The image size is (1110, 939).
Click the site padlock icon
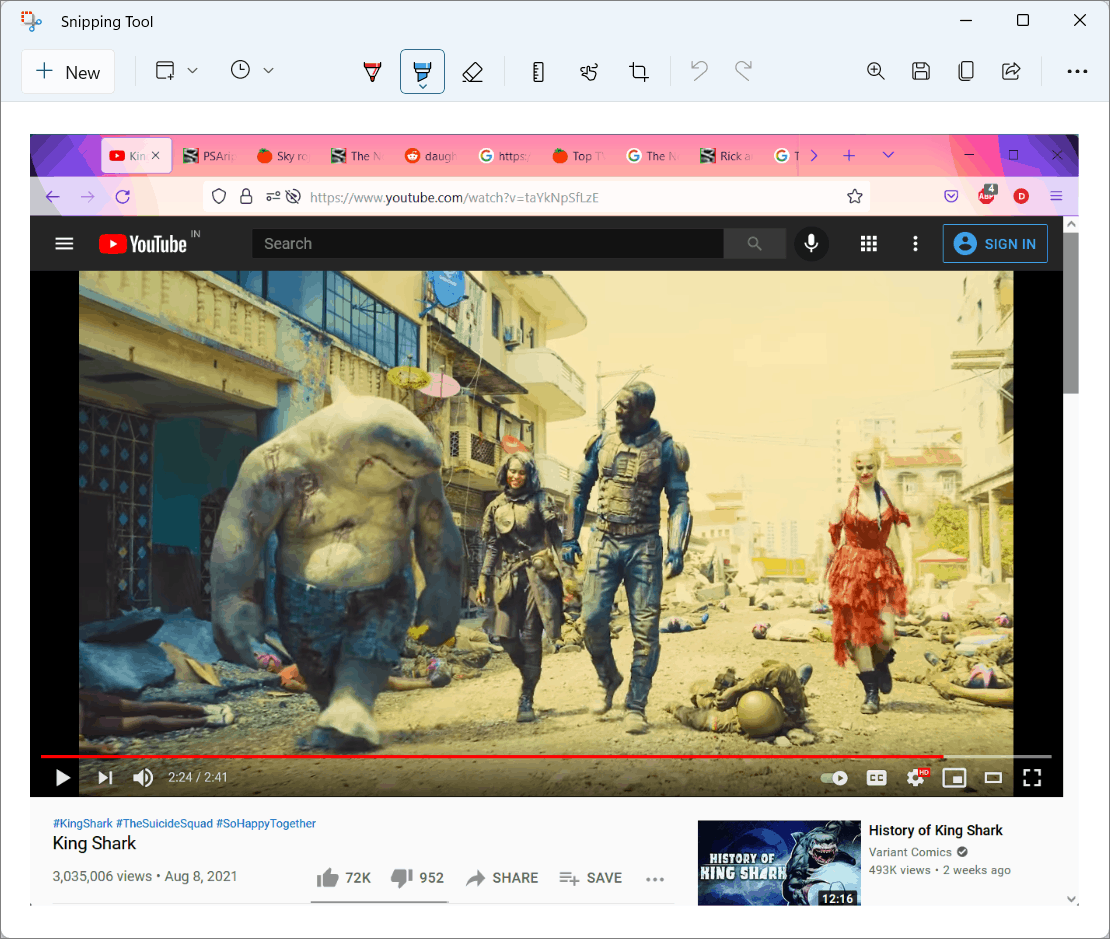pos(246,196)
